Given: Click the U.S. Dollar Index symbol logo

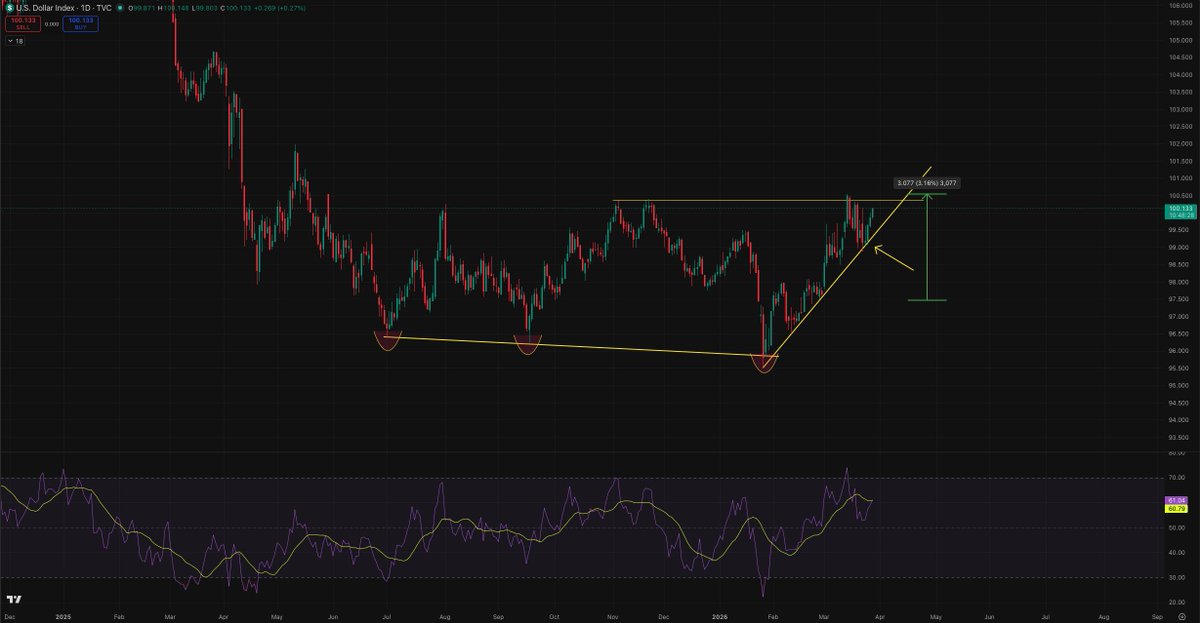Looking at the screenshot, I should coord(9,6).
